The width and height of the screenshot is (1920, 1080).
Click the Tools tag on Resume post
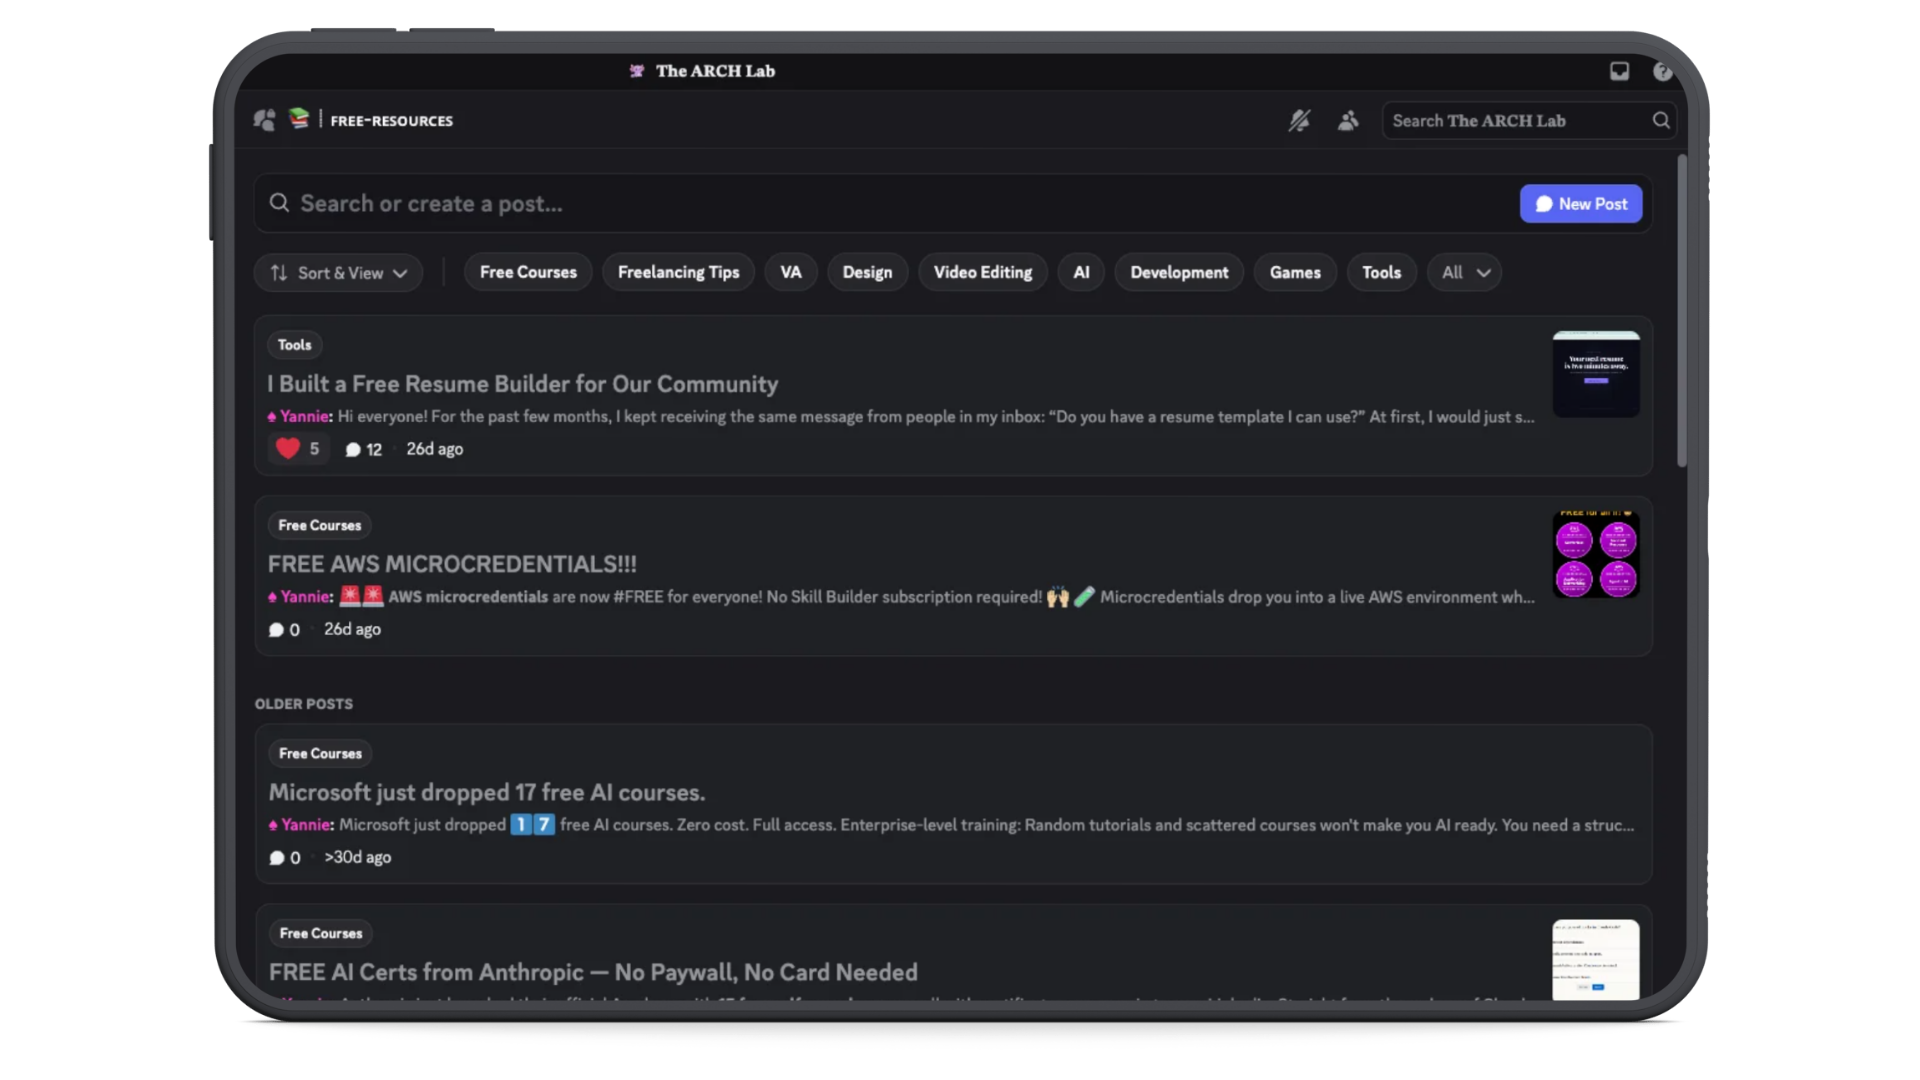pyautogui.click(x=295, y=345)
